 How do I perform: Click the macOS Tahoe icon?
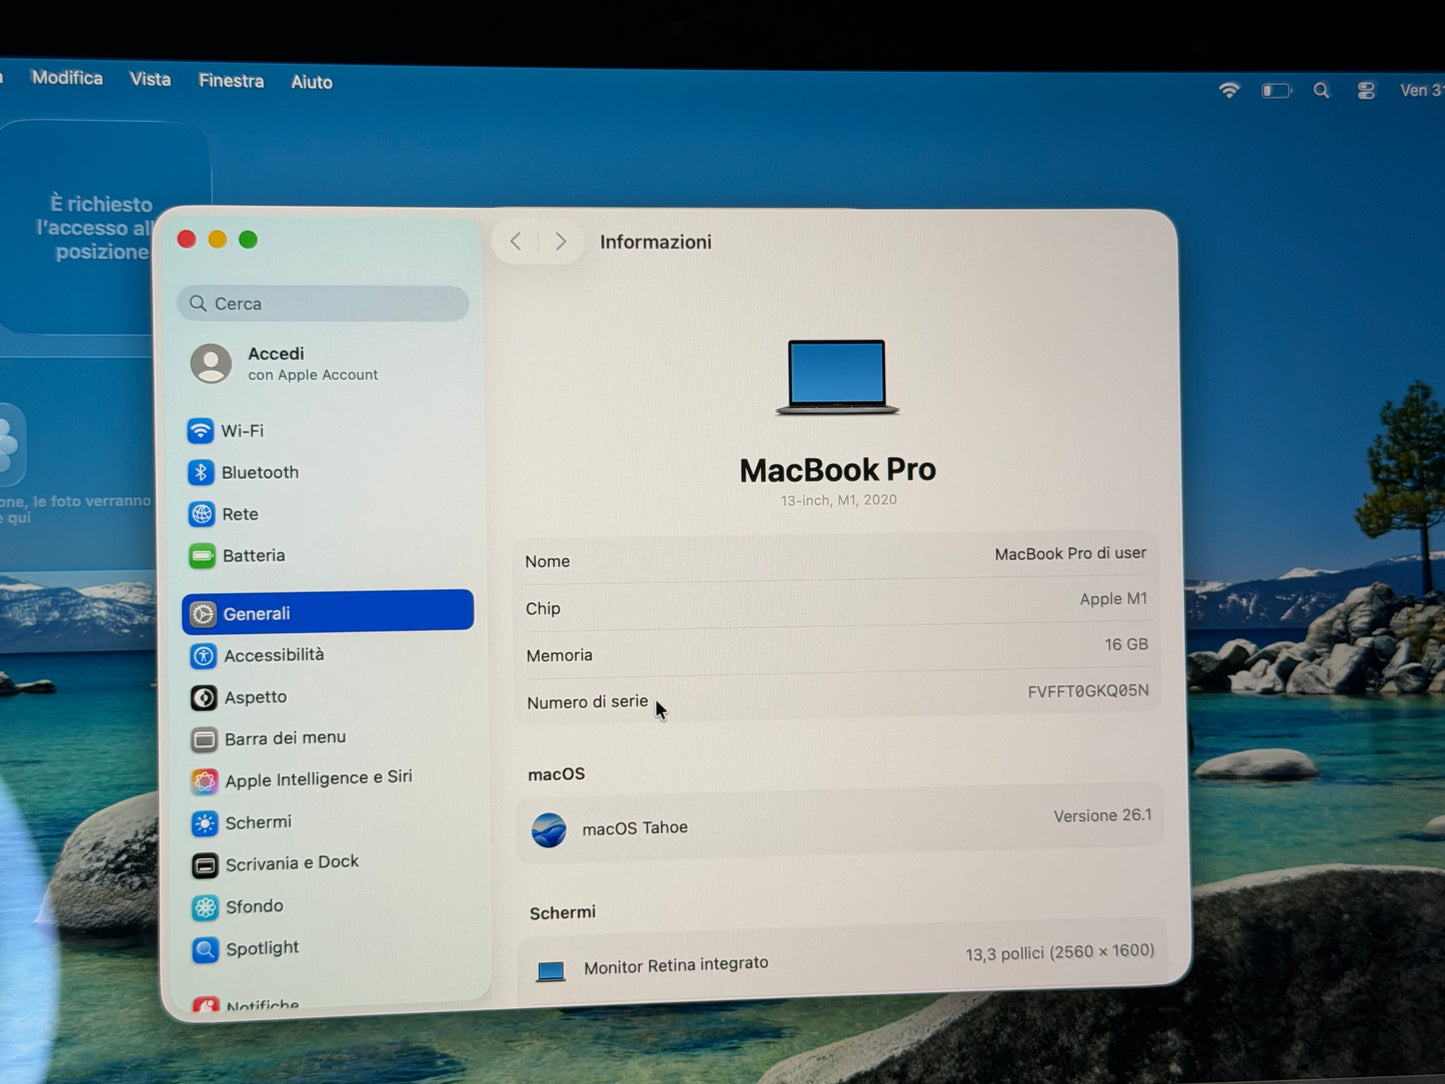(548, 829)
